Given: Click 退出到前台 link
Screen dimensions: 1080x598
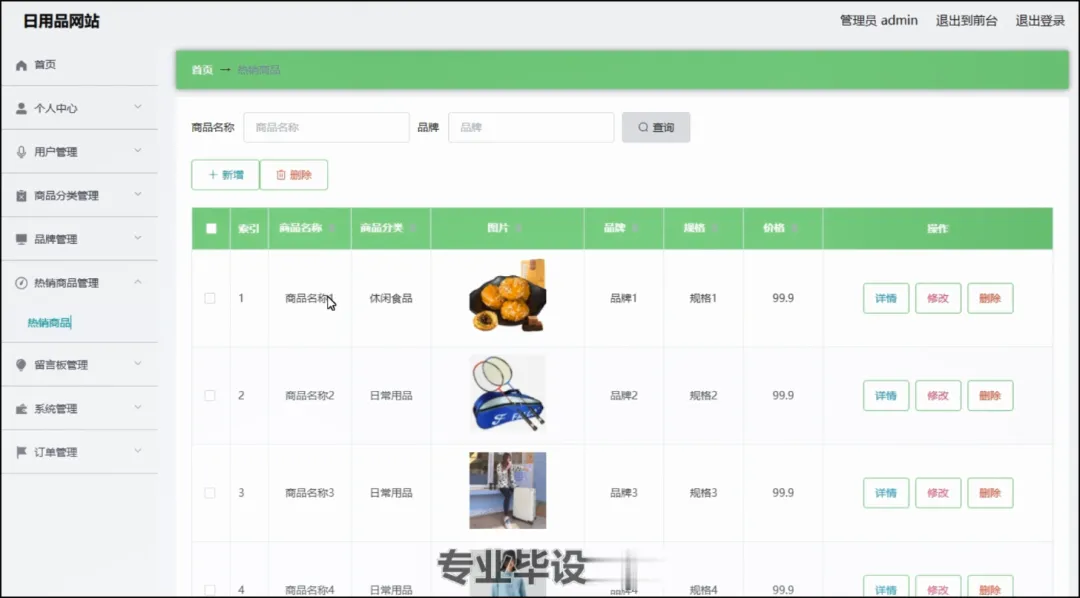Looking at the screenshot, I should pos(966,21).
